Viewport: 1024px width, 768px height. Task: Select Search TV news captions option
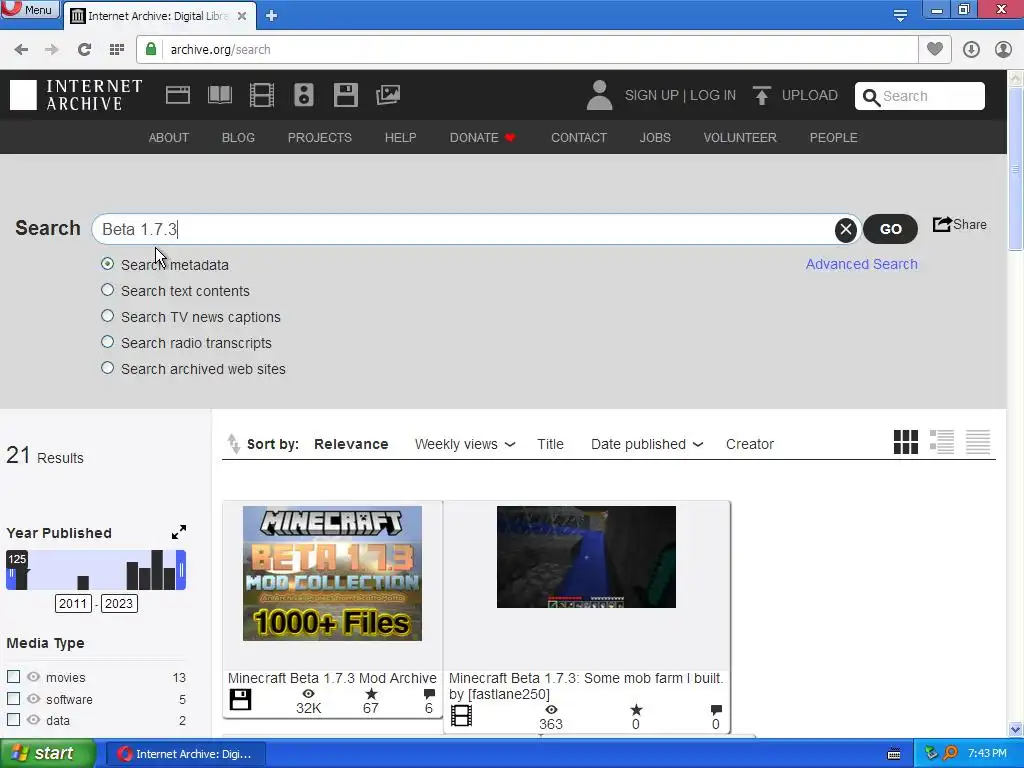point(108,316)
